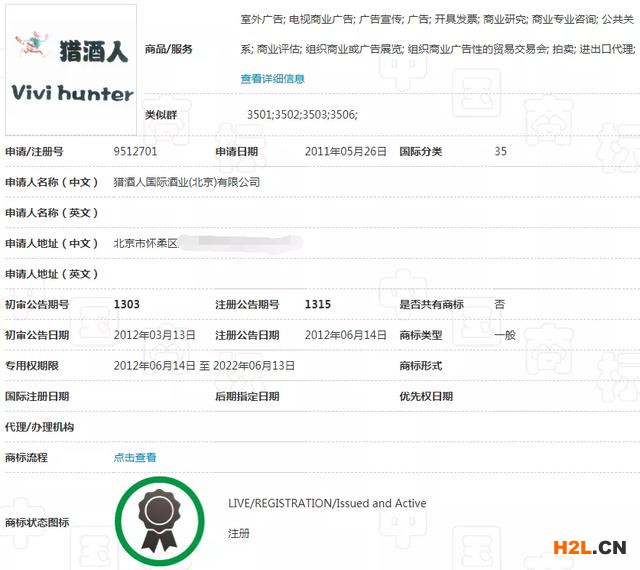The height and width of the screenshot is (570, 640).
Task: Click similar group codes 3501;3502;3503;3506;
Action: point(302,116)
